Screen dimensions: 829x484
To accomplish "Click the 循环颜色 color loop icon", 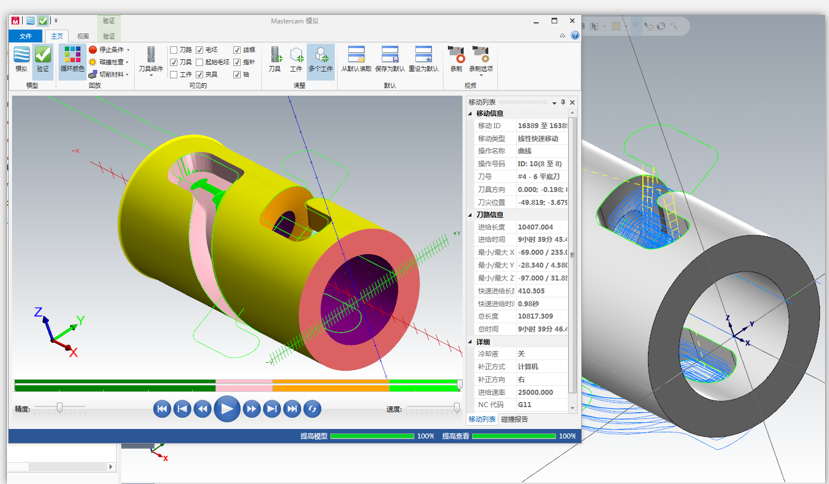I will (72, 58).
